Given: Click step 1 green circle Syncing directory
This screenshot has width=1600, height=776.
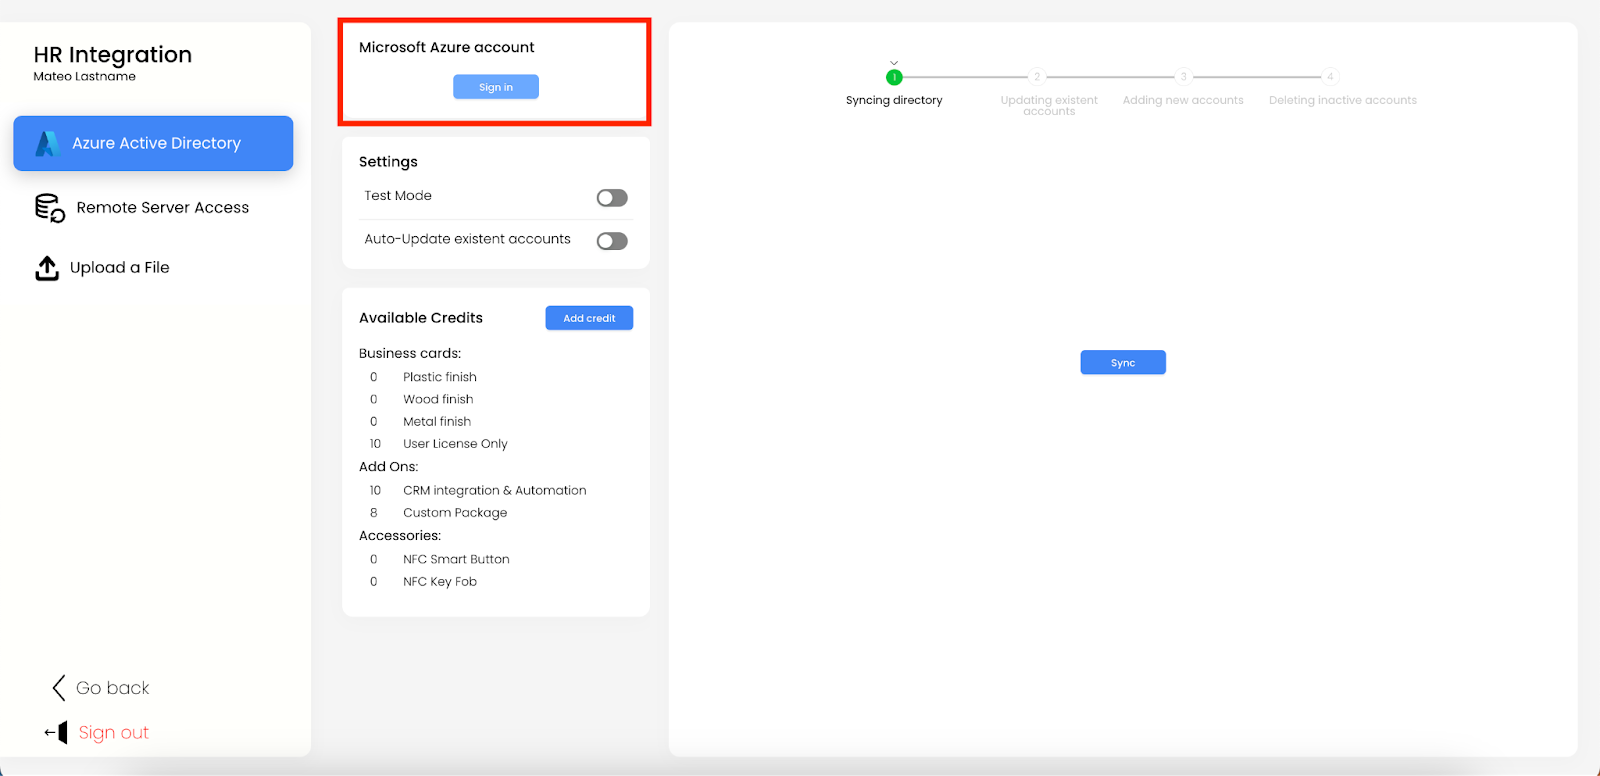Looking at the screenshot, I should click(x=894, y=77).
